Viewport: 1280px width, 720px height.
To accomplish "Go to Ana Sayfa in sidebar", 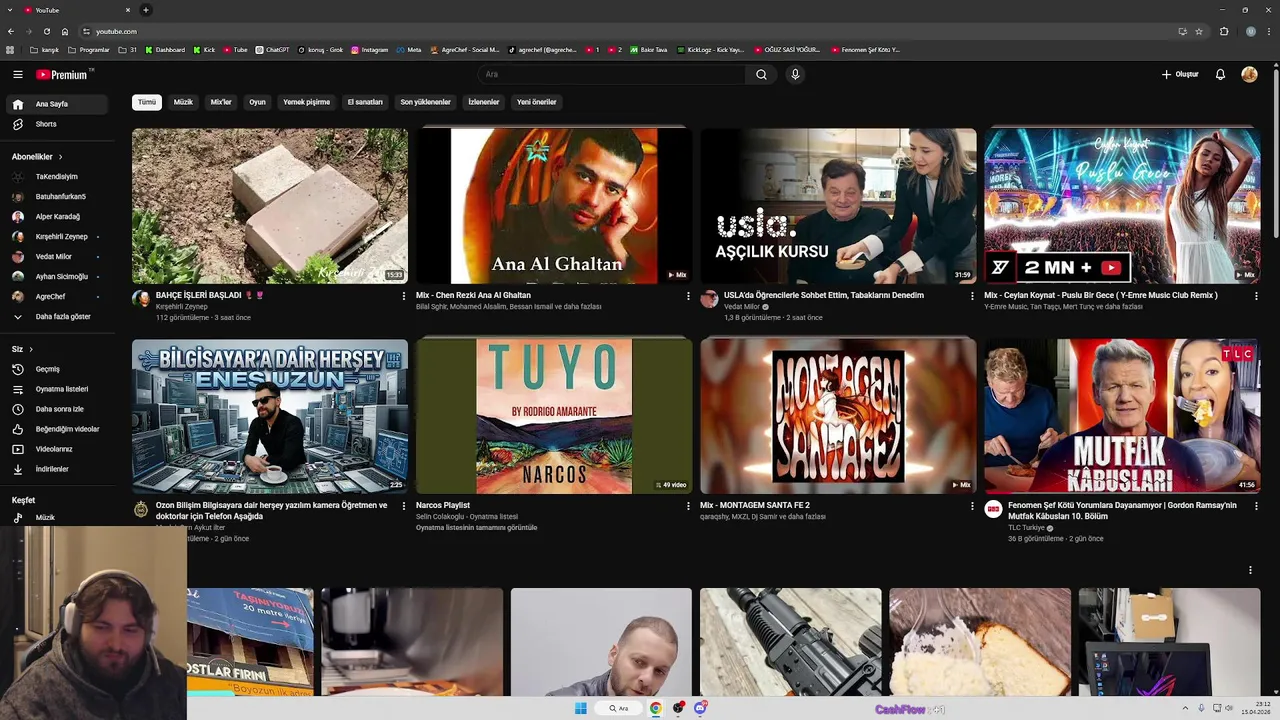I will click(x=56, y=104).
